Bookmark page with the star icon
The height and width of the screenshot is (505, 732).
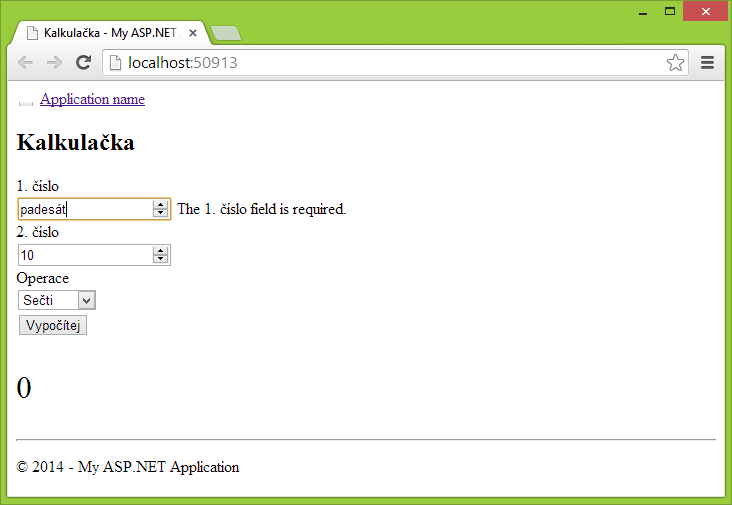point(675,63)
